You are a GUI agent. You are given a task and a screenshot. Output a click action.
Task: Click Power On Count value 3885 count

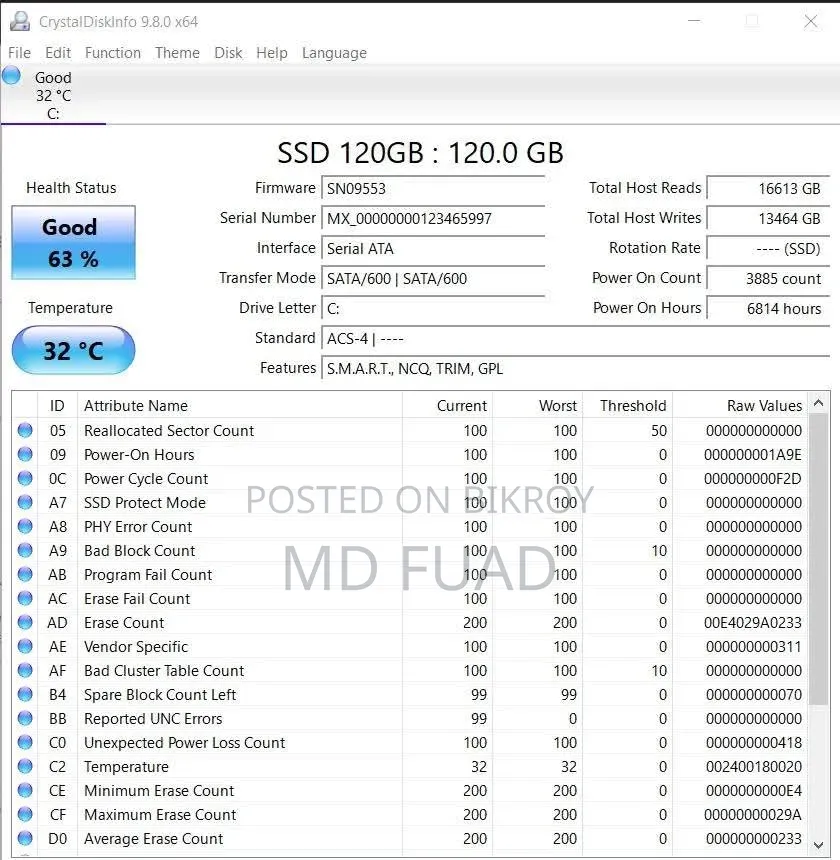click(x=768, y=279)
